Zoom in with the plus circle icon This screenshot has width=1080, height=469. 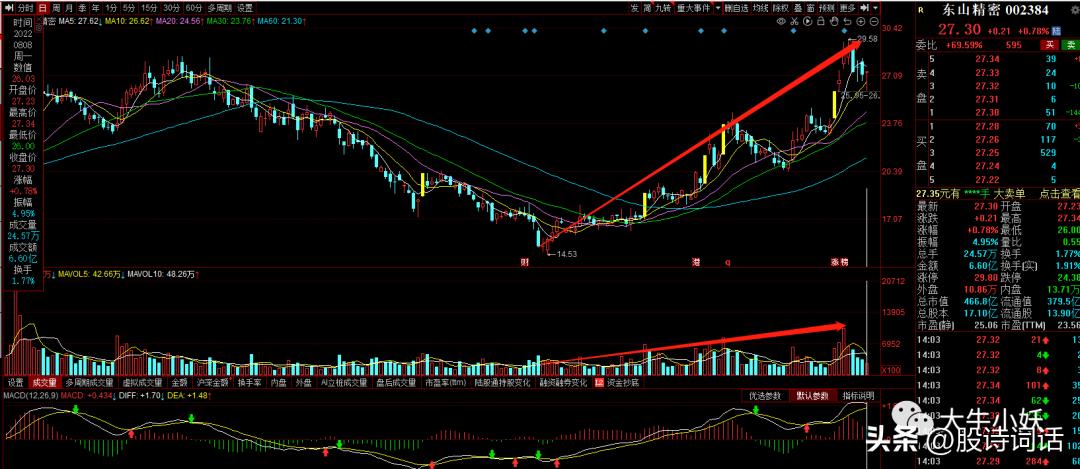point(860,21)
